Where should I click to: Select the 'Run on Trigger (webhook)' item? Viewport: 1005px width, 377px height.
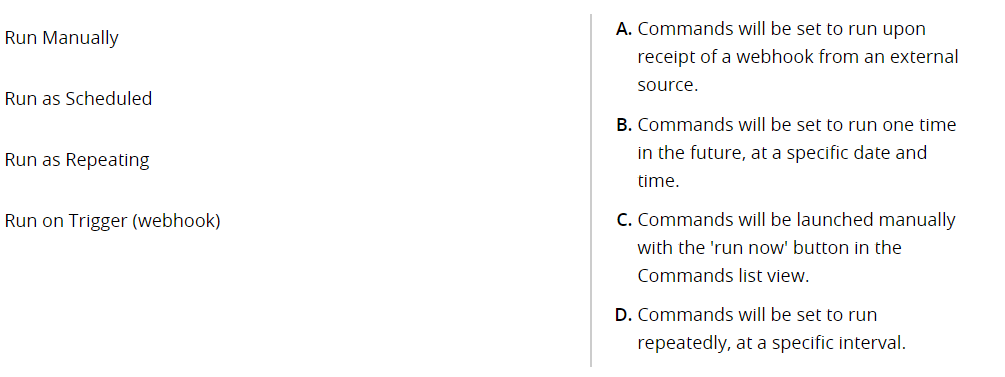click(112, 221)
